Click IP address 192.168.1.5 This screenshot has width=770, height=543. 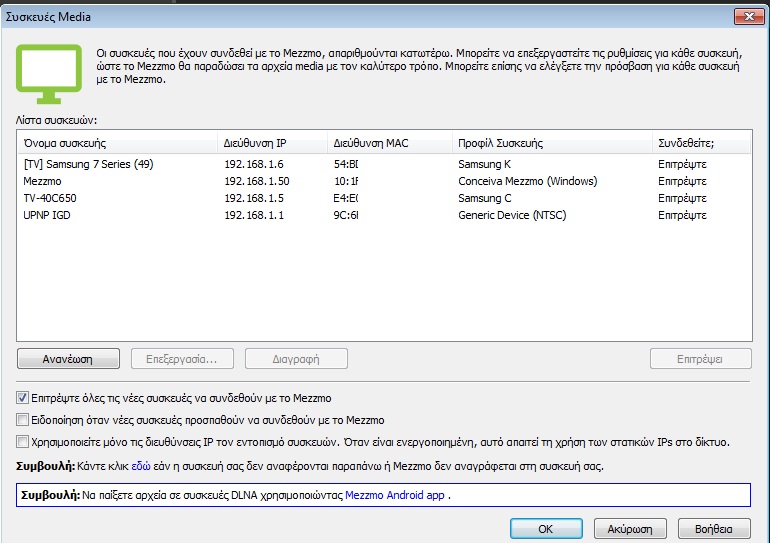[x=254, y=198]
